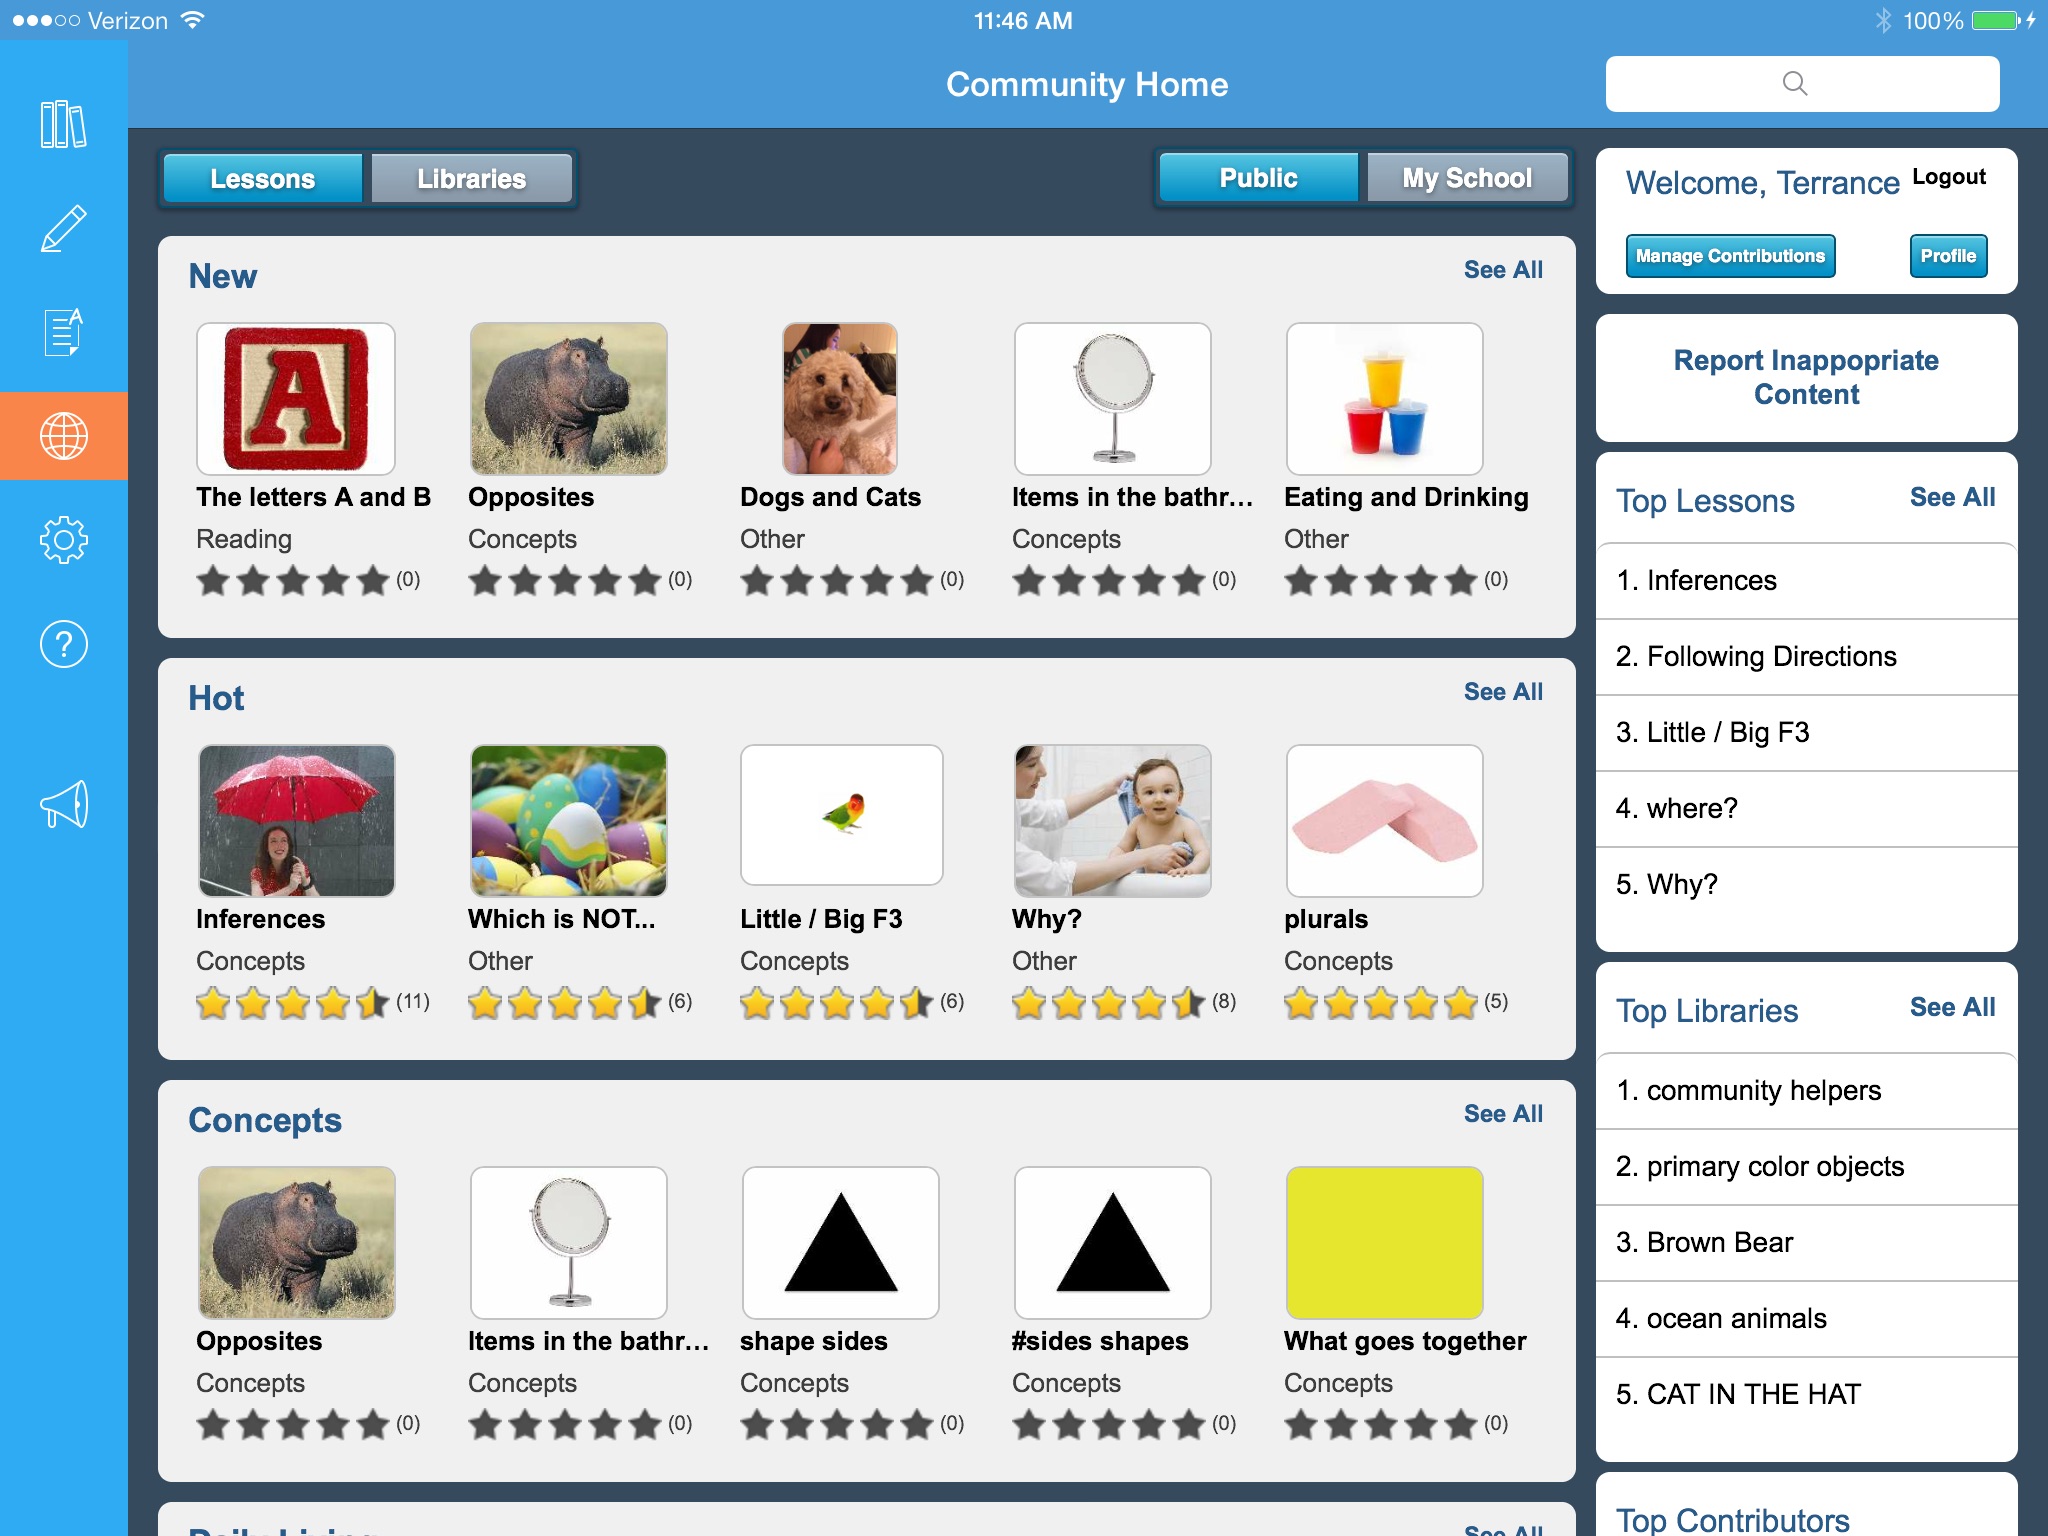Click the Lessons tab
This screenshot has height=1536, width=2048.
click(264, 177)
